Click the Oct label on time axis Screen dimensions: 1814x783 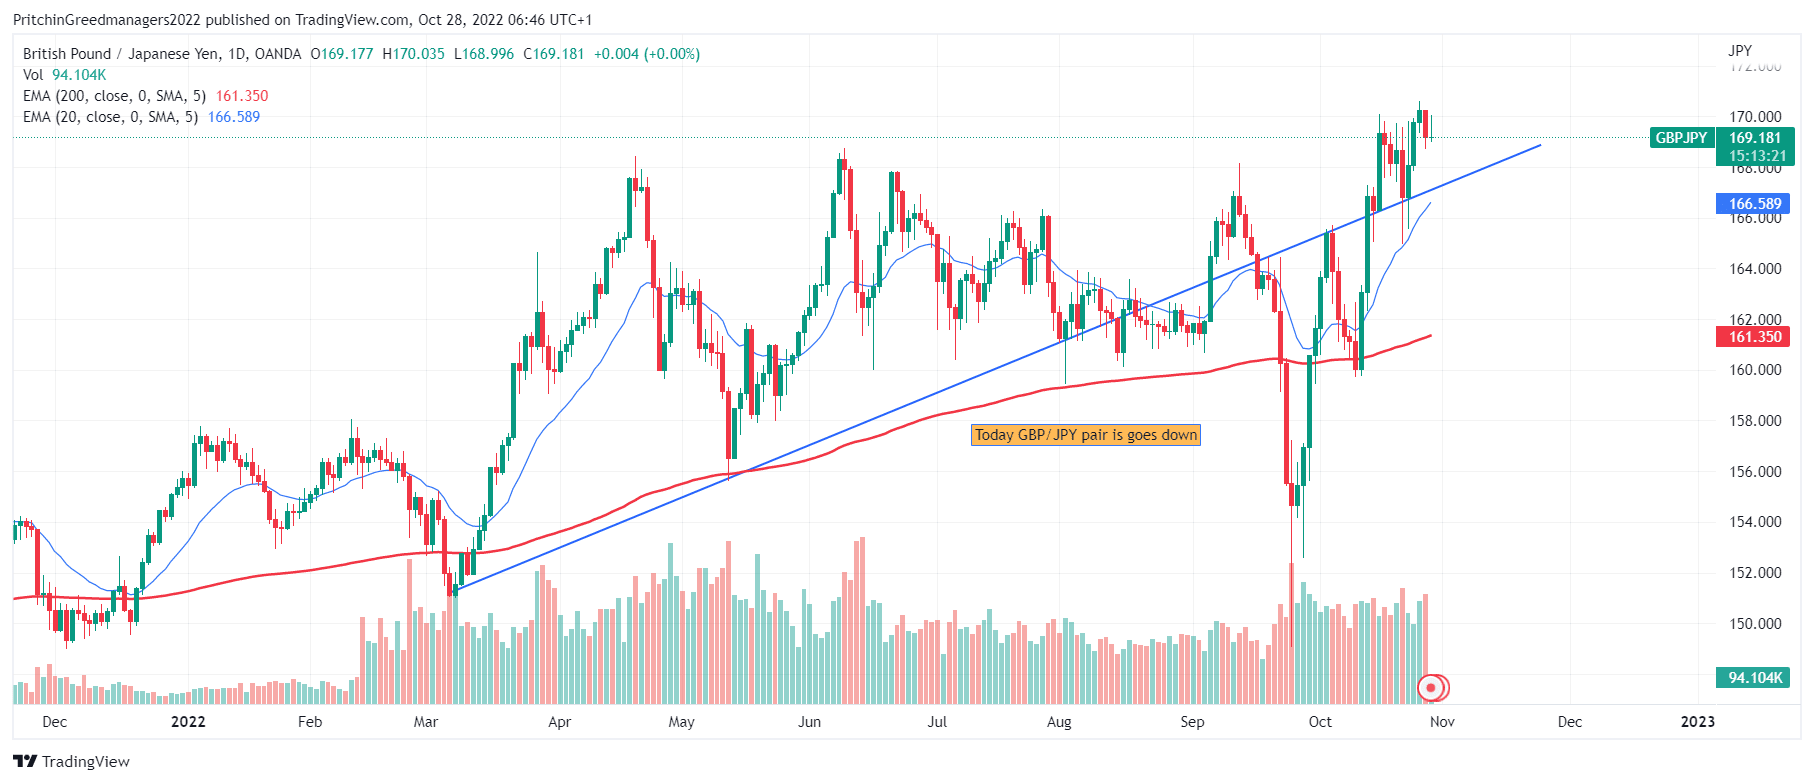pyautogui.click(x=1320, y=722)
